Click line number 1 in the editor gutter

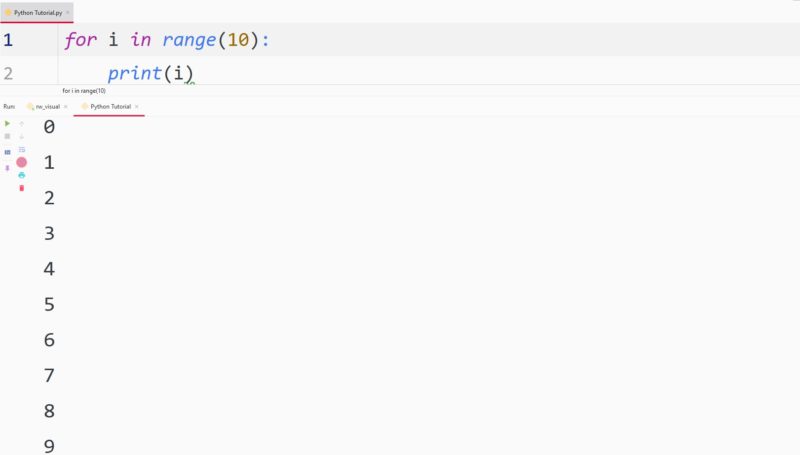point(8,41)
